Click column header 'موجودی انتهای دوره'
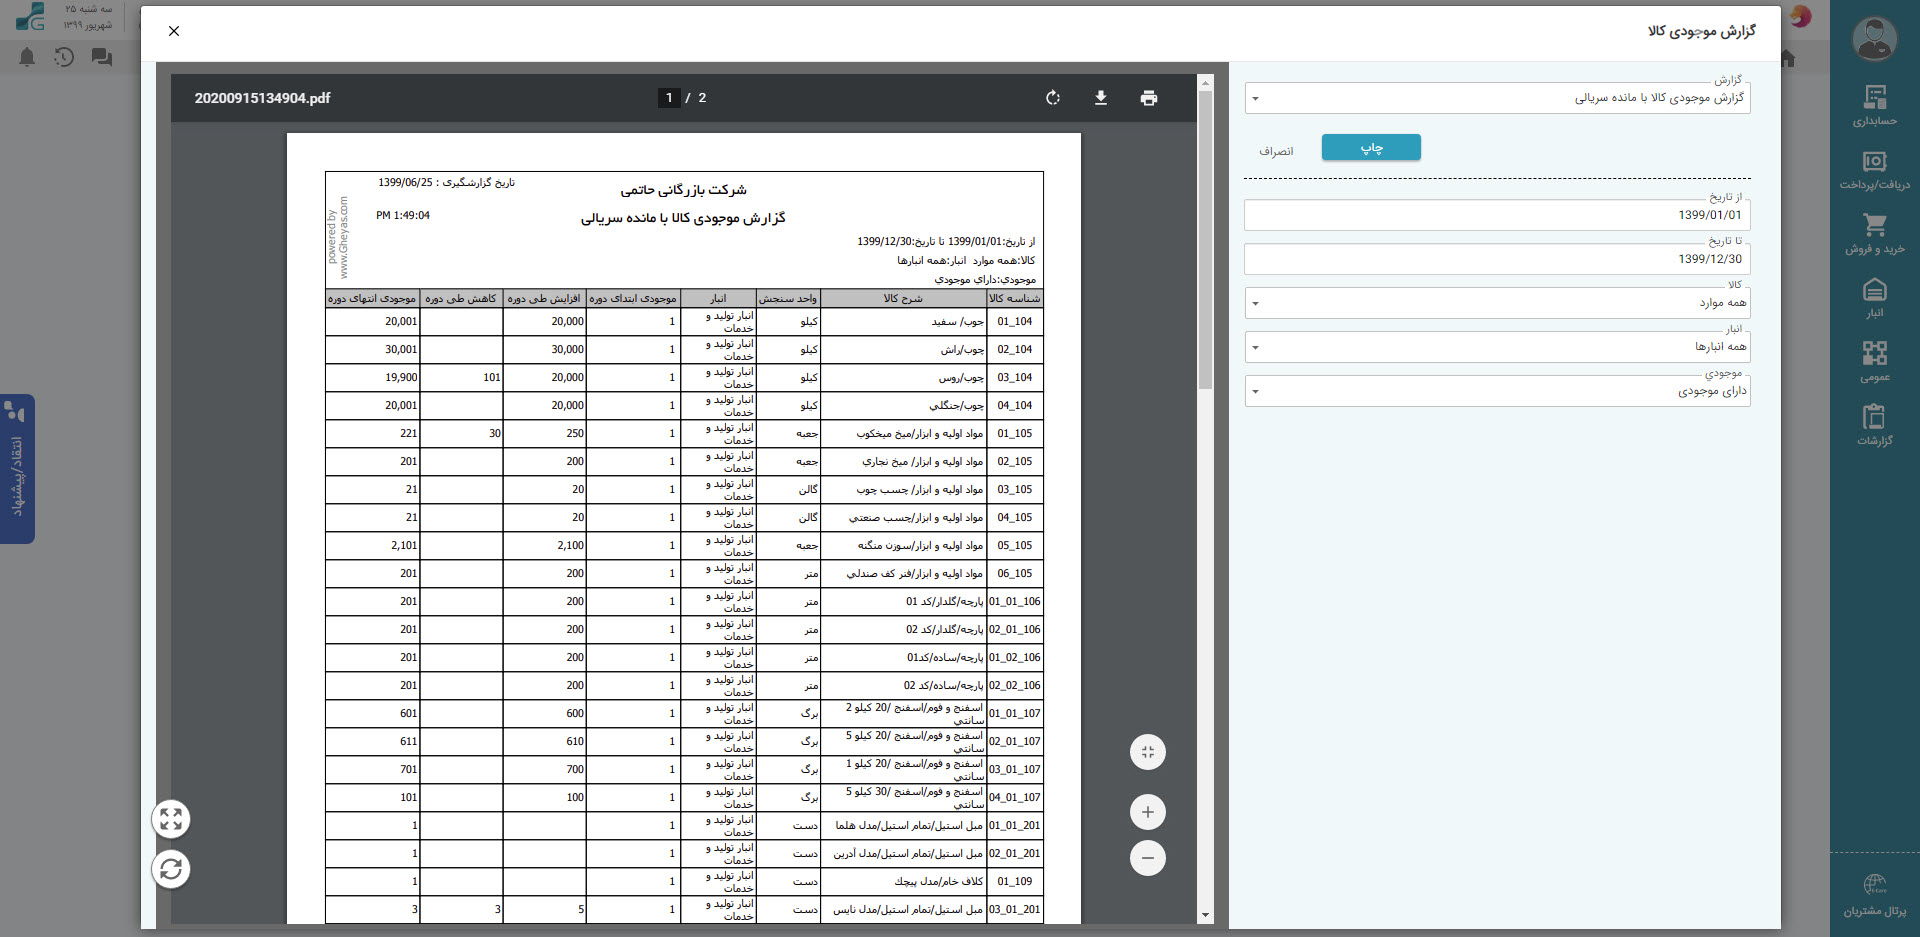 point(372,298)
